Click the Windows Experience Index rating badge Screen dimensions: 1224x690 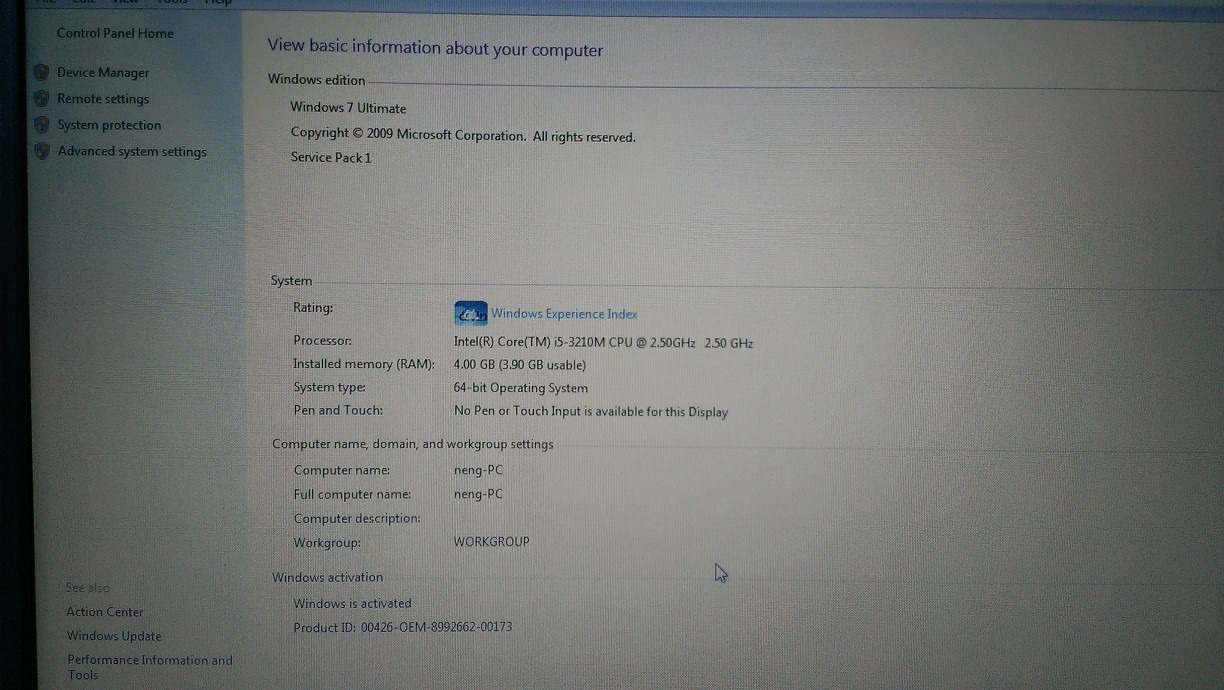470,313
